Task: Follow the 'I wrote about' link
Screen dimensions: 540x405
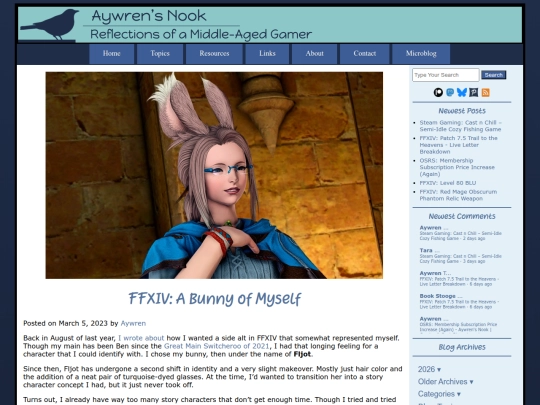Action: 141,338
